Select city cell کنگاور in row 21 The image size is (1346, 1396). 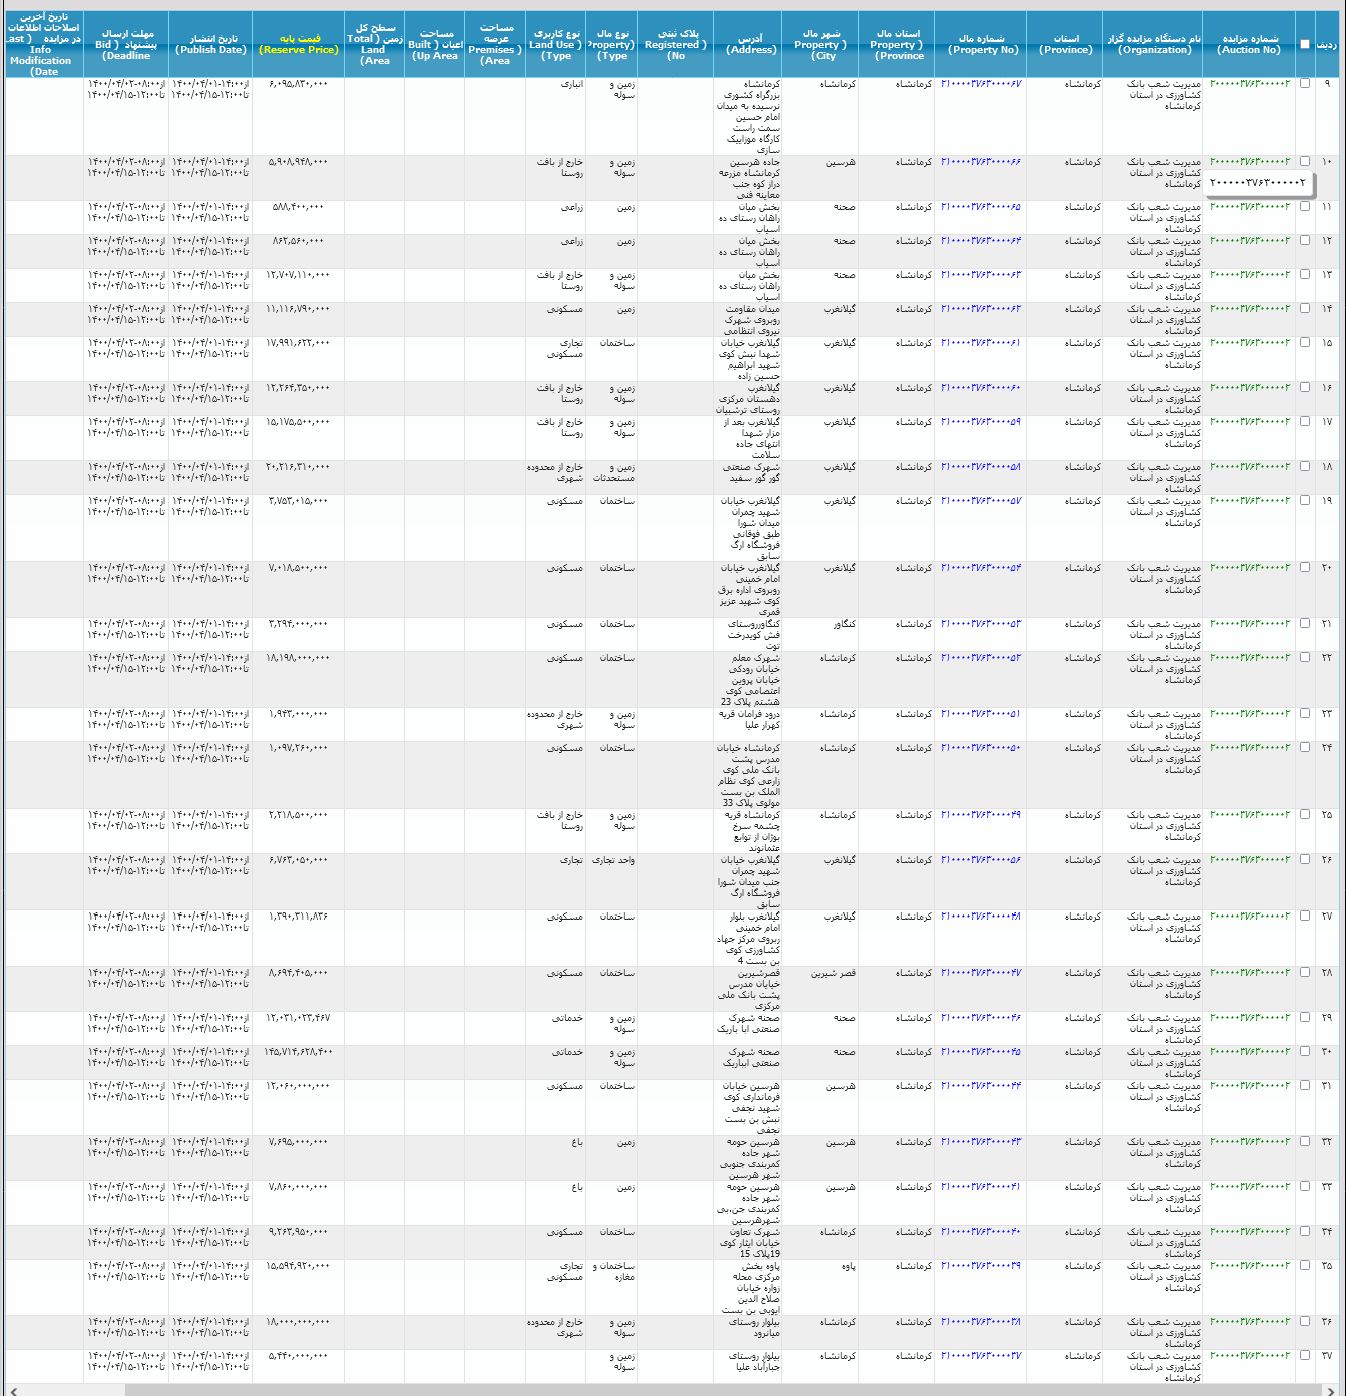pos(845,624)
